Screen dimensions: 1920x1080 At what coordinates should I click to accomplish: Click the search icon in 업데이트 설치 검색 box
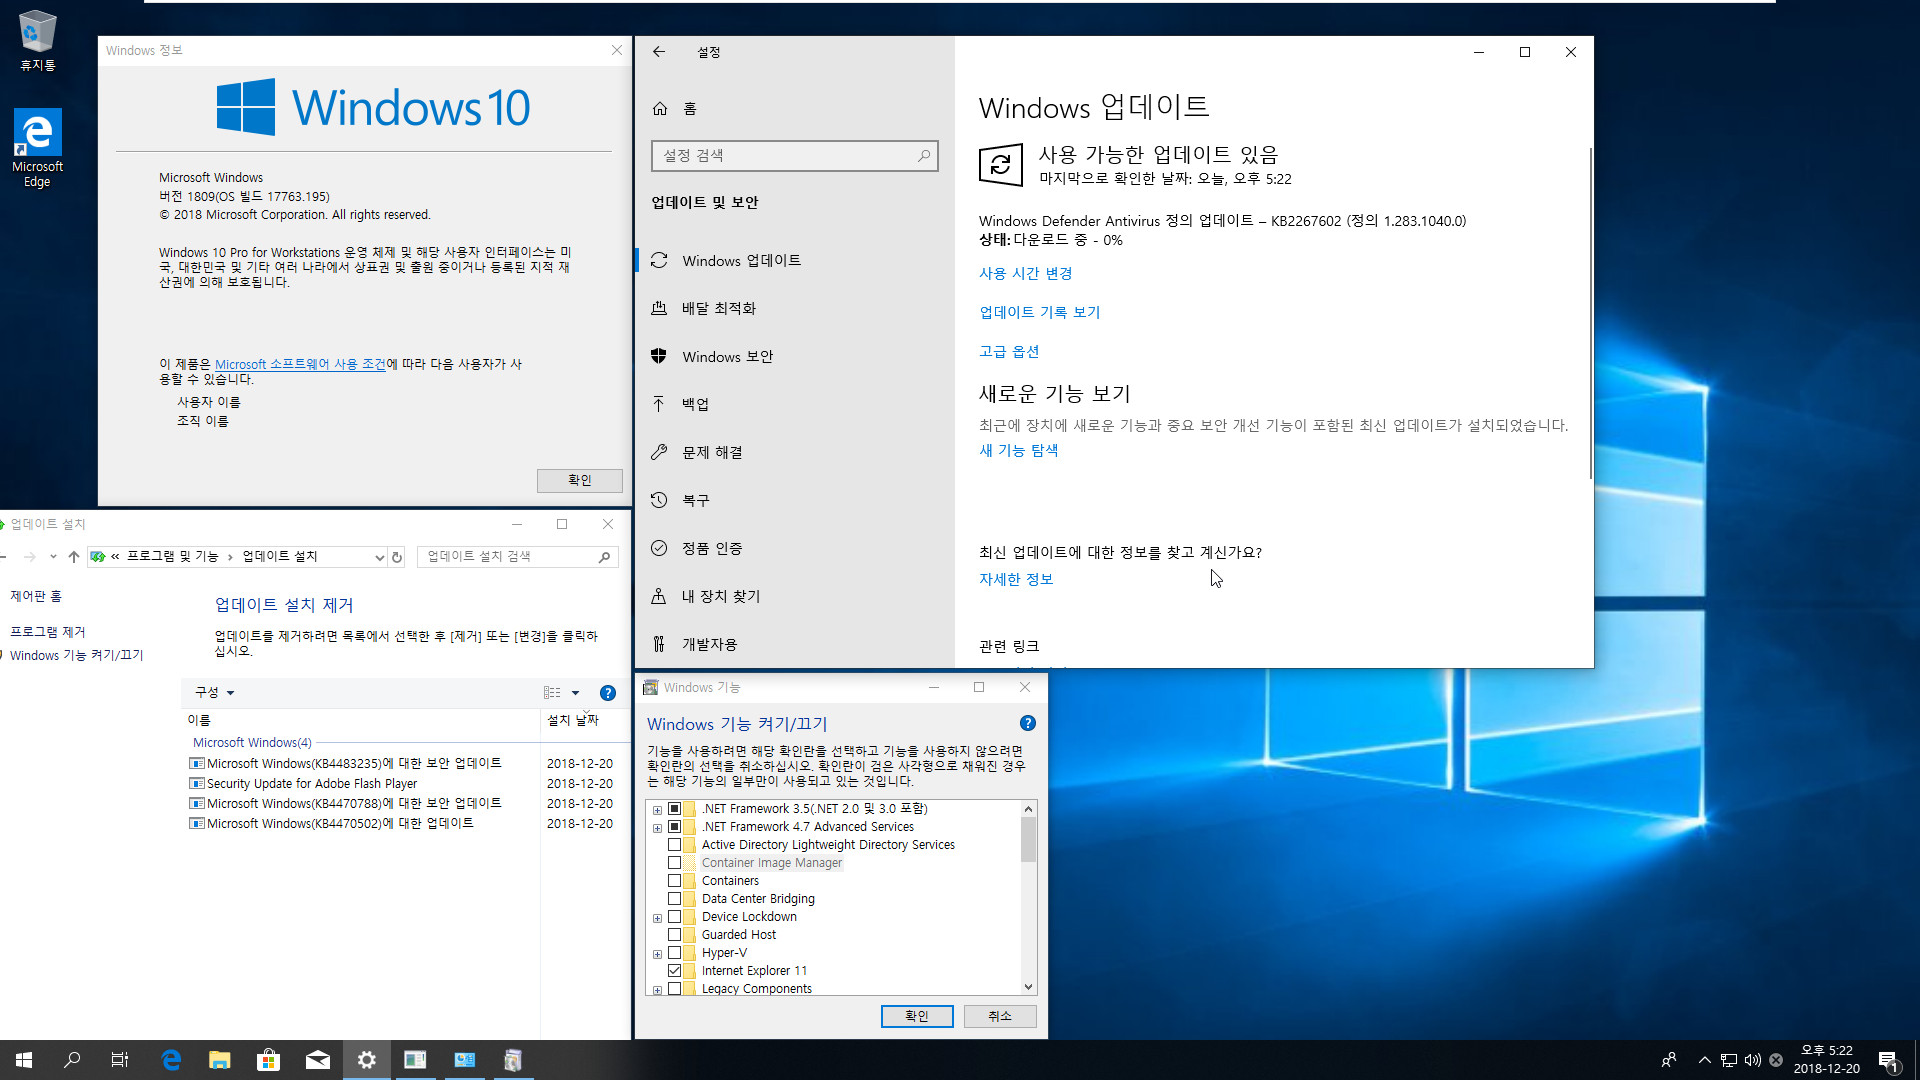click(x=604, y=557)
